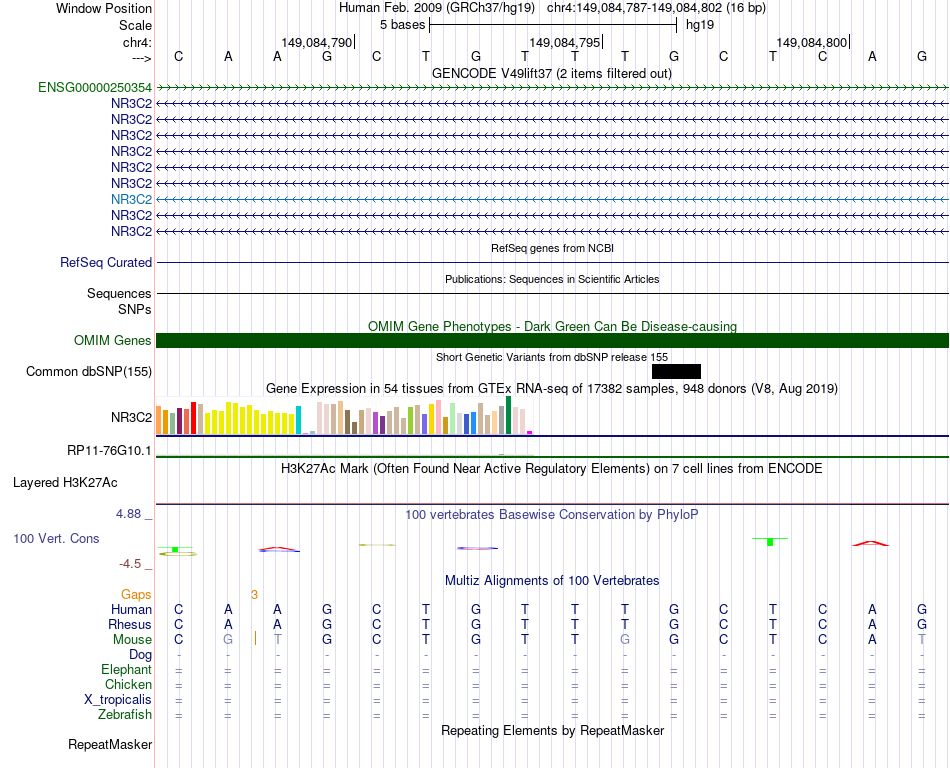This screenshot has height=768, width=950.
Task: Select the Dog alignment row label
Action: point(141,655)
